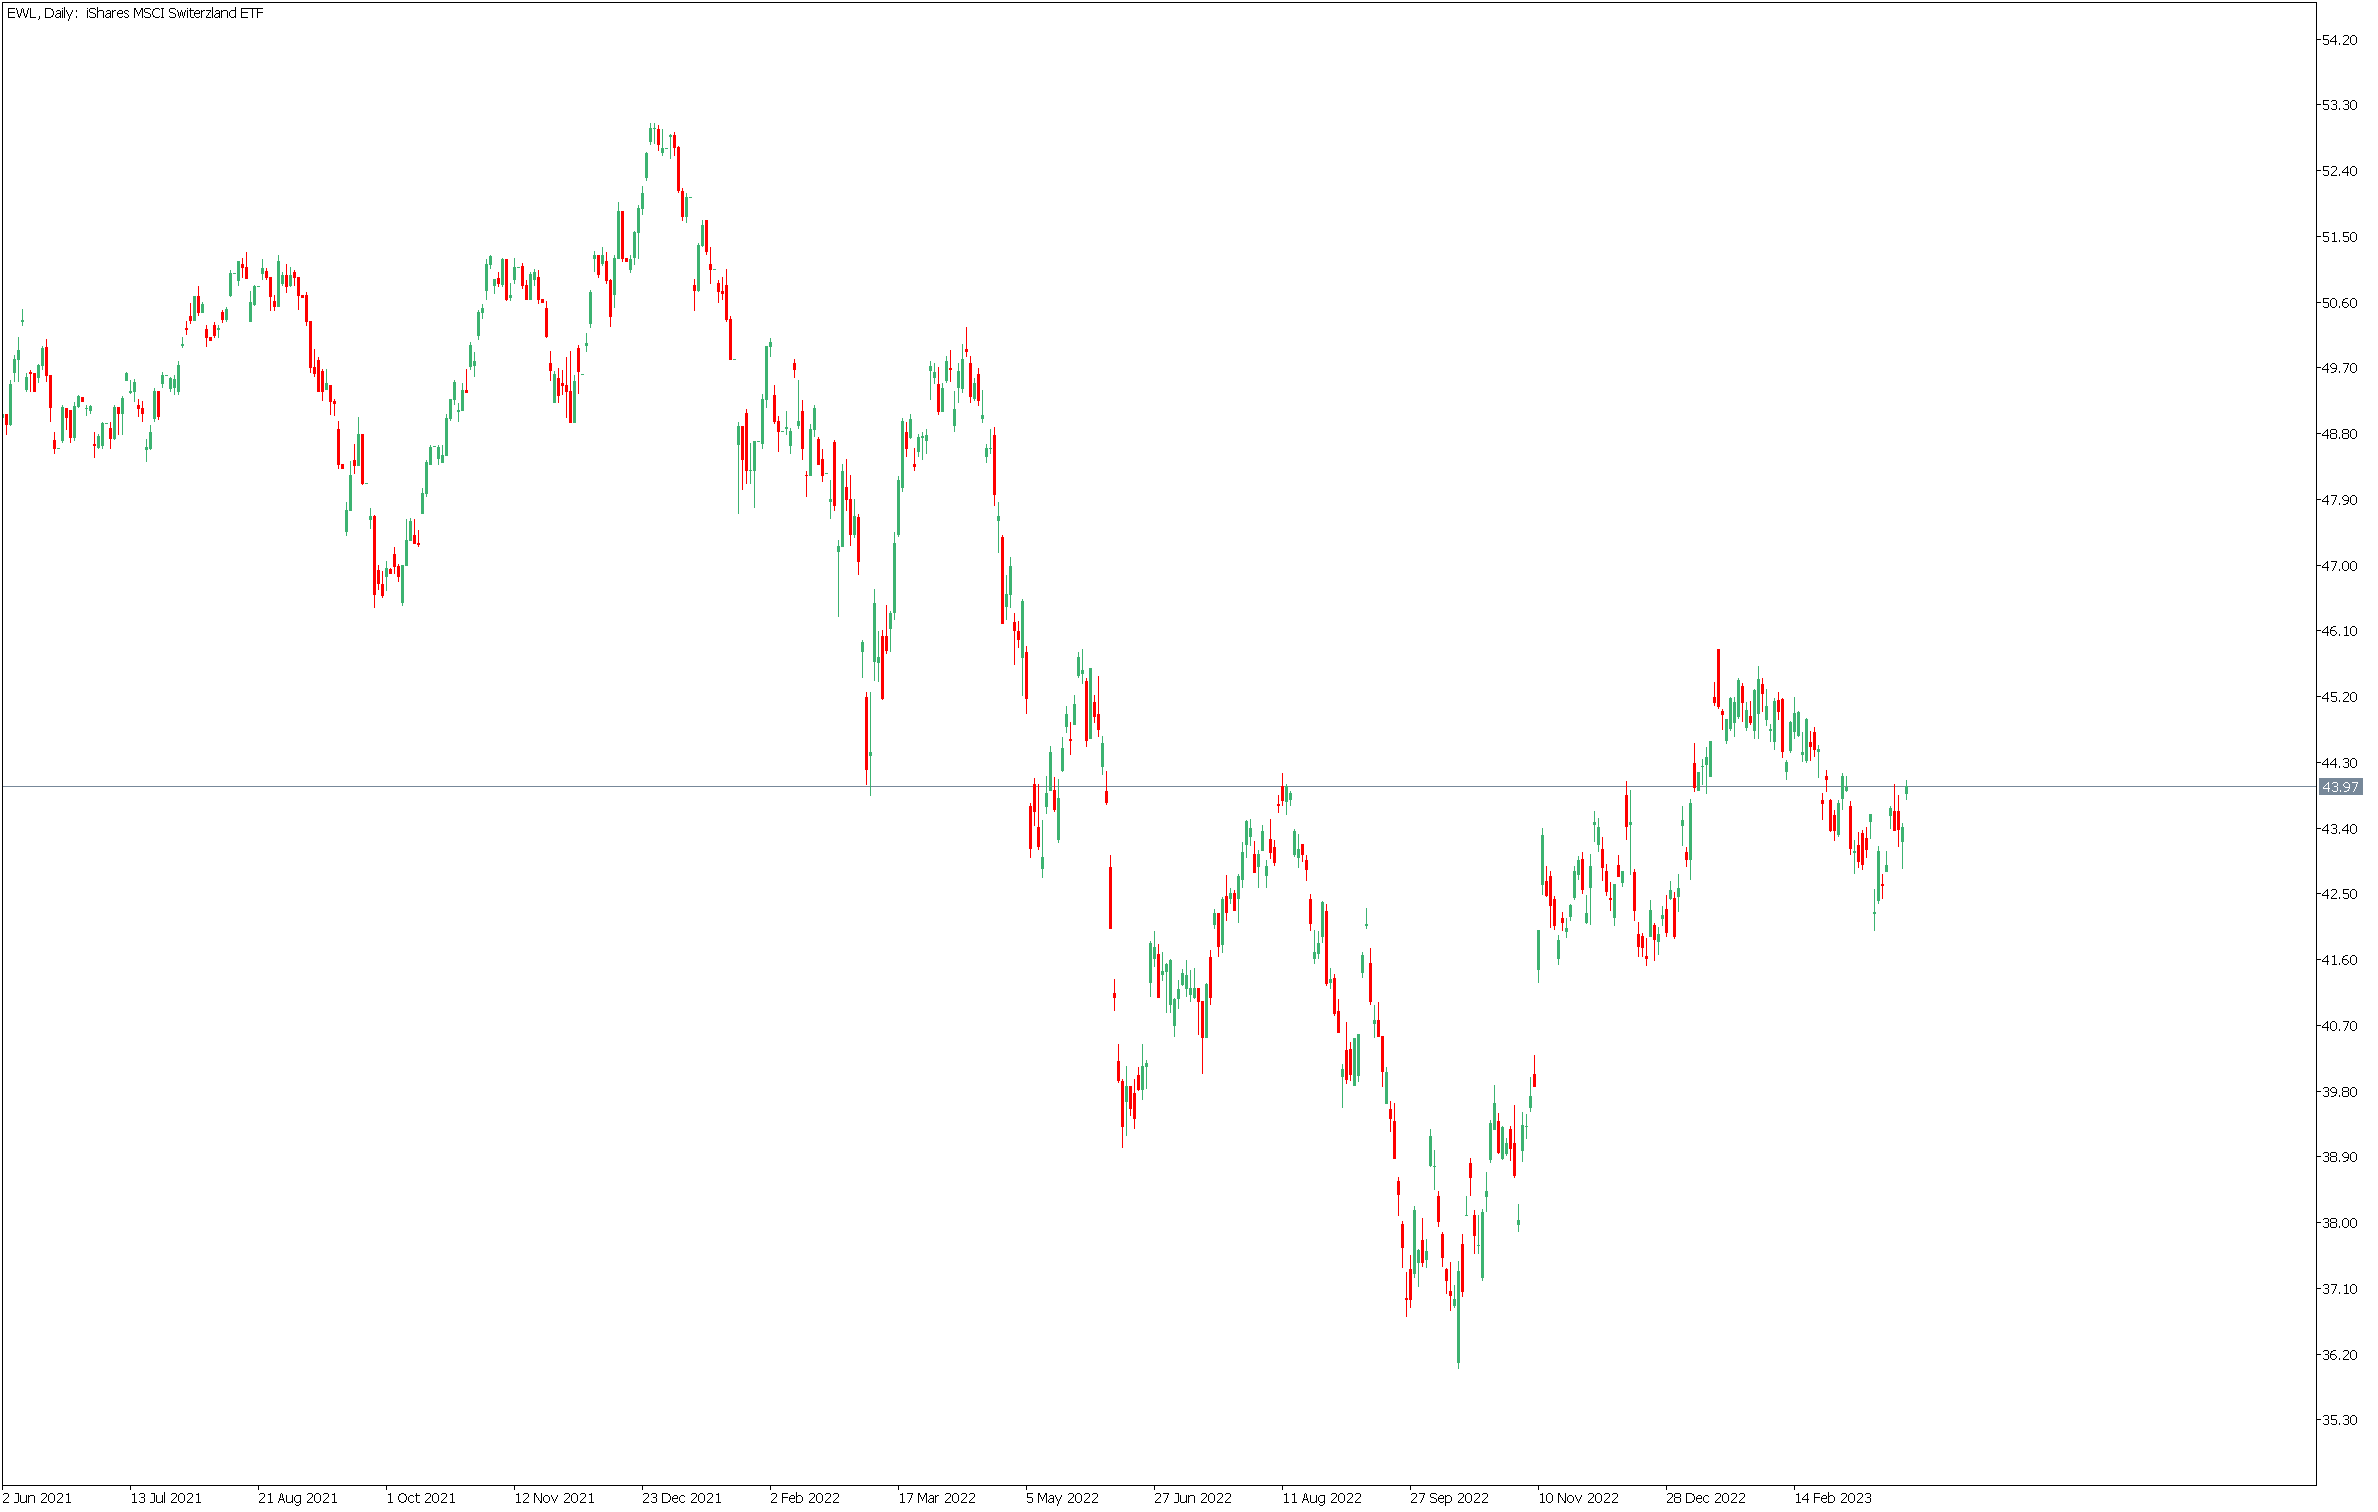The width and height of the screenshot is (2378, 1512).
Task: Click the latest candlestick at the chart's right edge
Action: (1907, 790)
